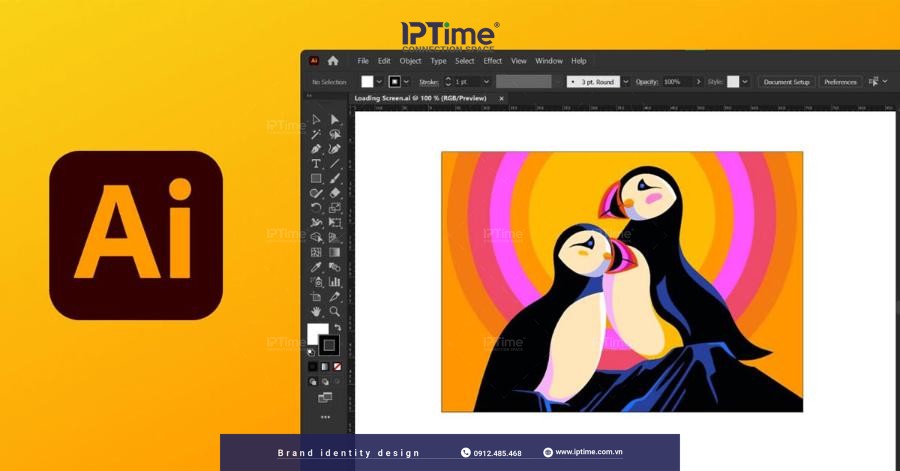Image resolution: width=900 pixels, height=471 pixels.
Task: Click Change Screen Mode icon
Action: click(x=325, y=397)
